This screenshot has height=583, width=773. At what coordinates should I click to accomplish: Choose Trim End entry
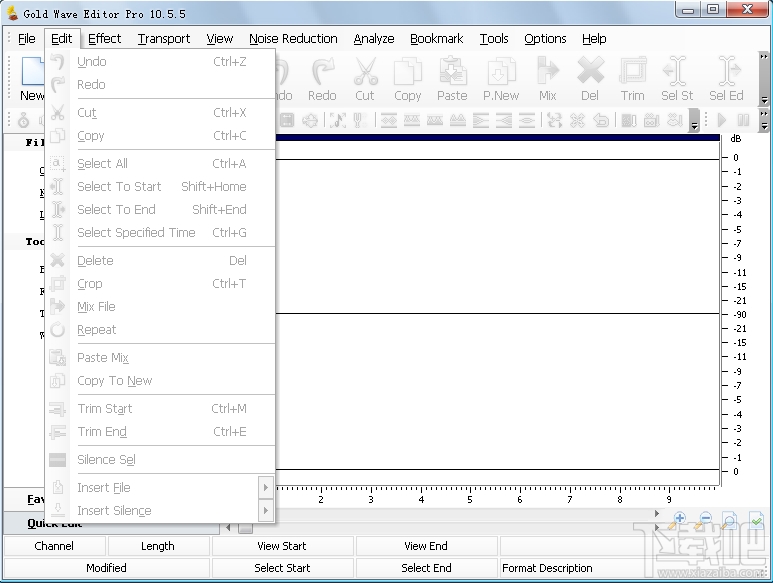coord(160,432)
